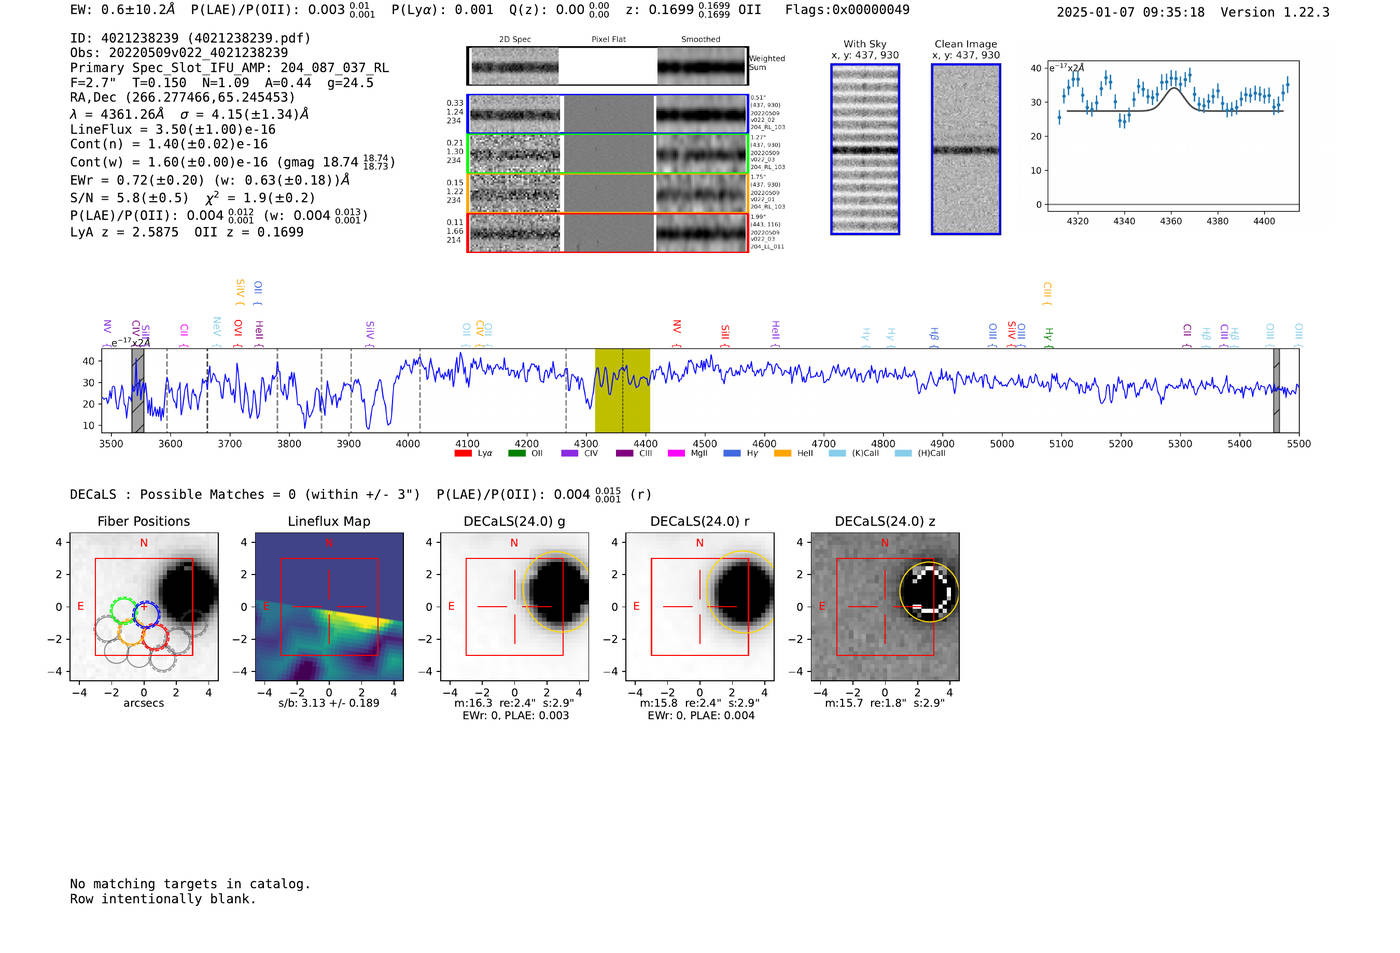
Task: Click the No matching targets in catalog message
Action: (190, 884)
